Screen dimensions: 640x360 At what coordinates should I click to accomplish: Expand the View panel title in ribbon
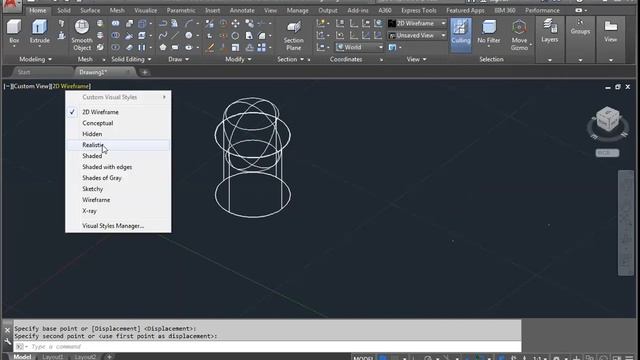point(416,59)
